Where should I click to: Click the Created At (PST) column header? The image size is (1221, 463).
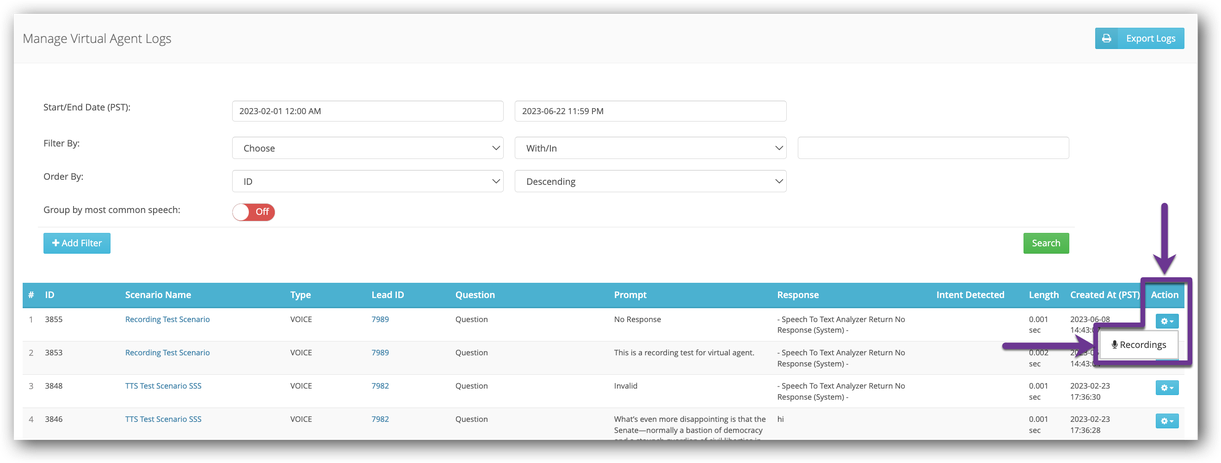1105,295
